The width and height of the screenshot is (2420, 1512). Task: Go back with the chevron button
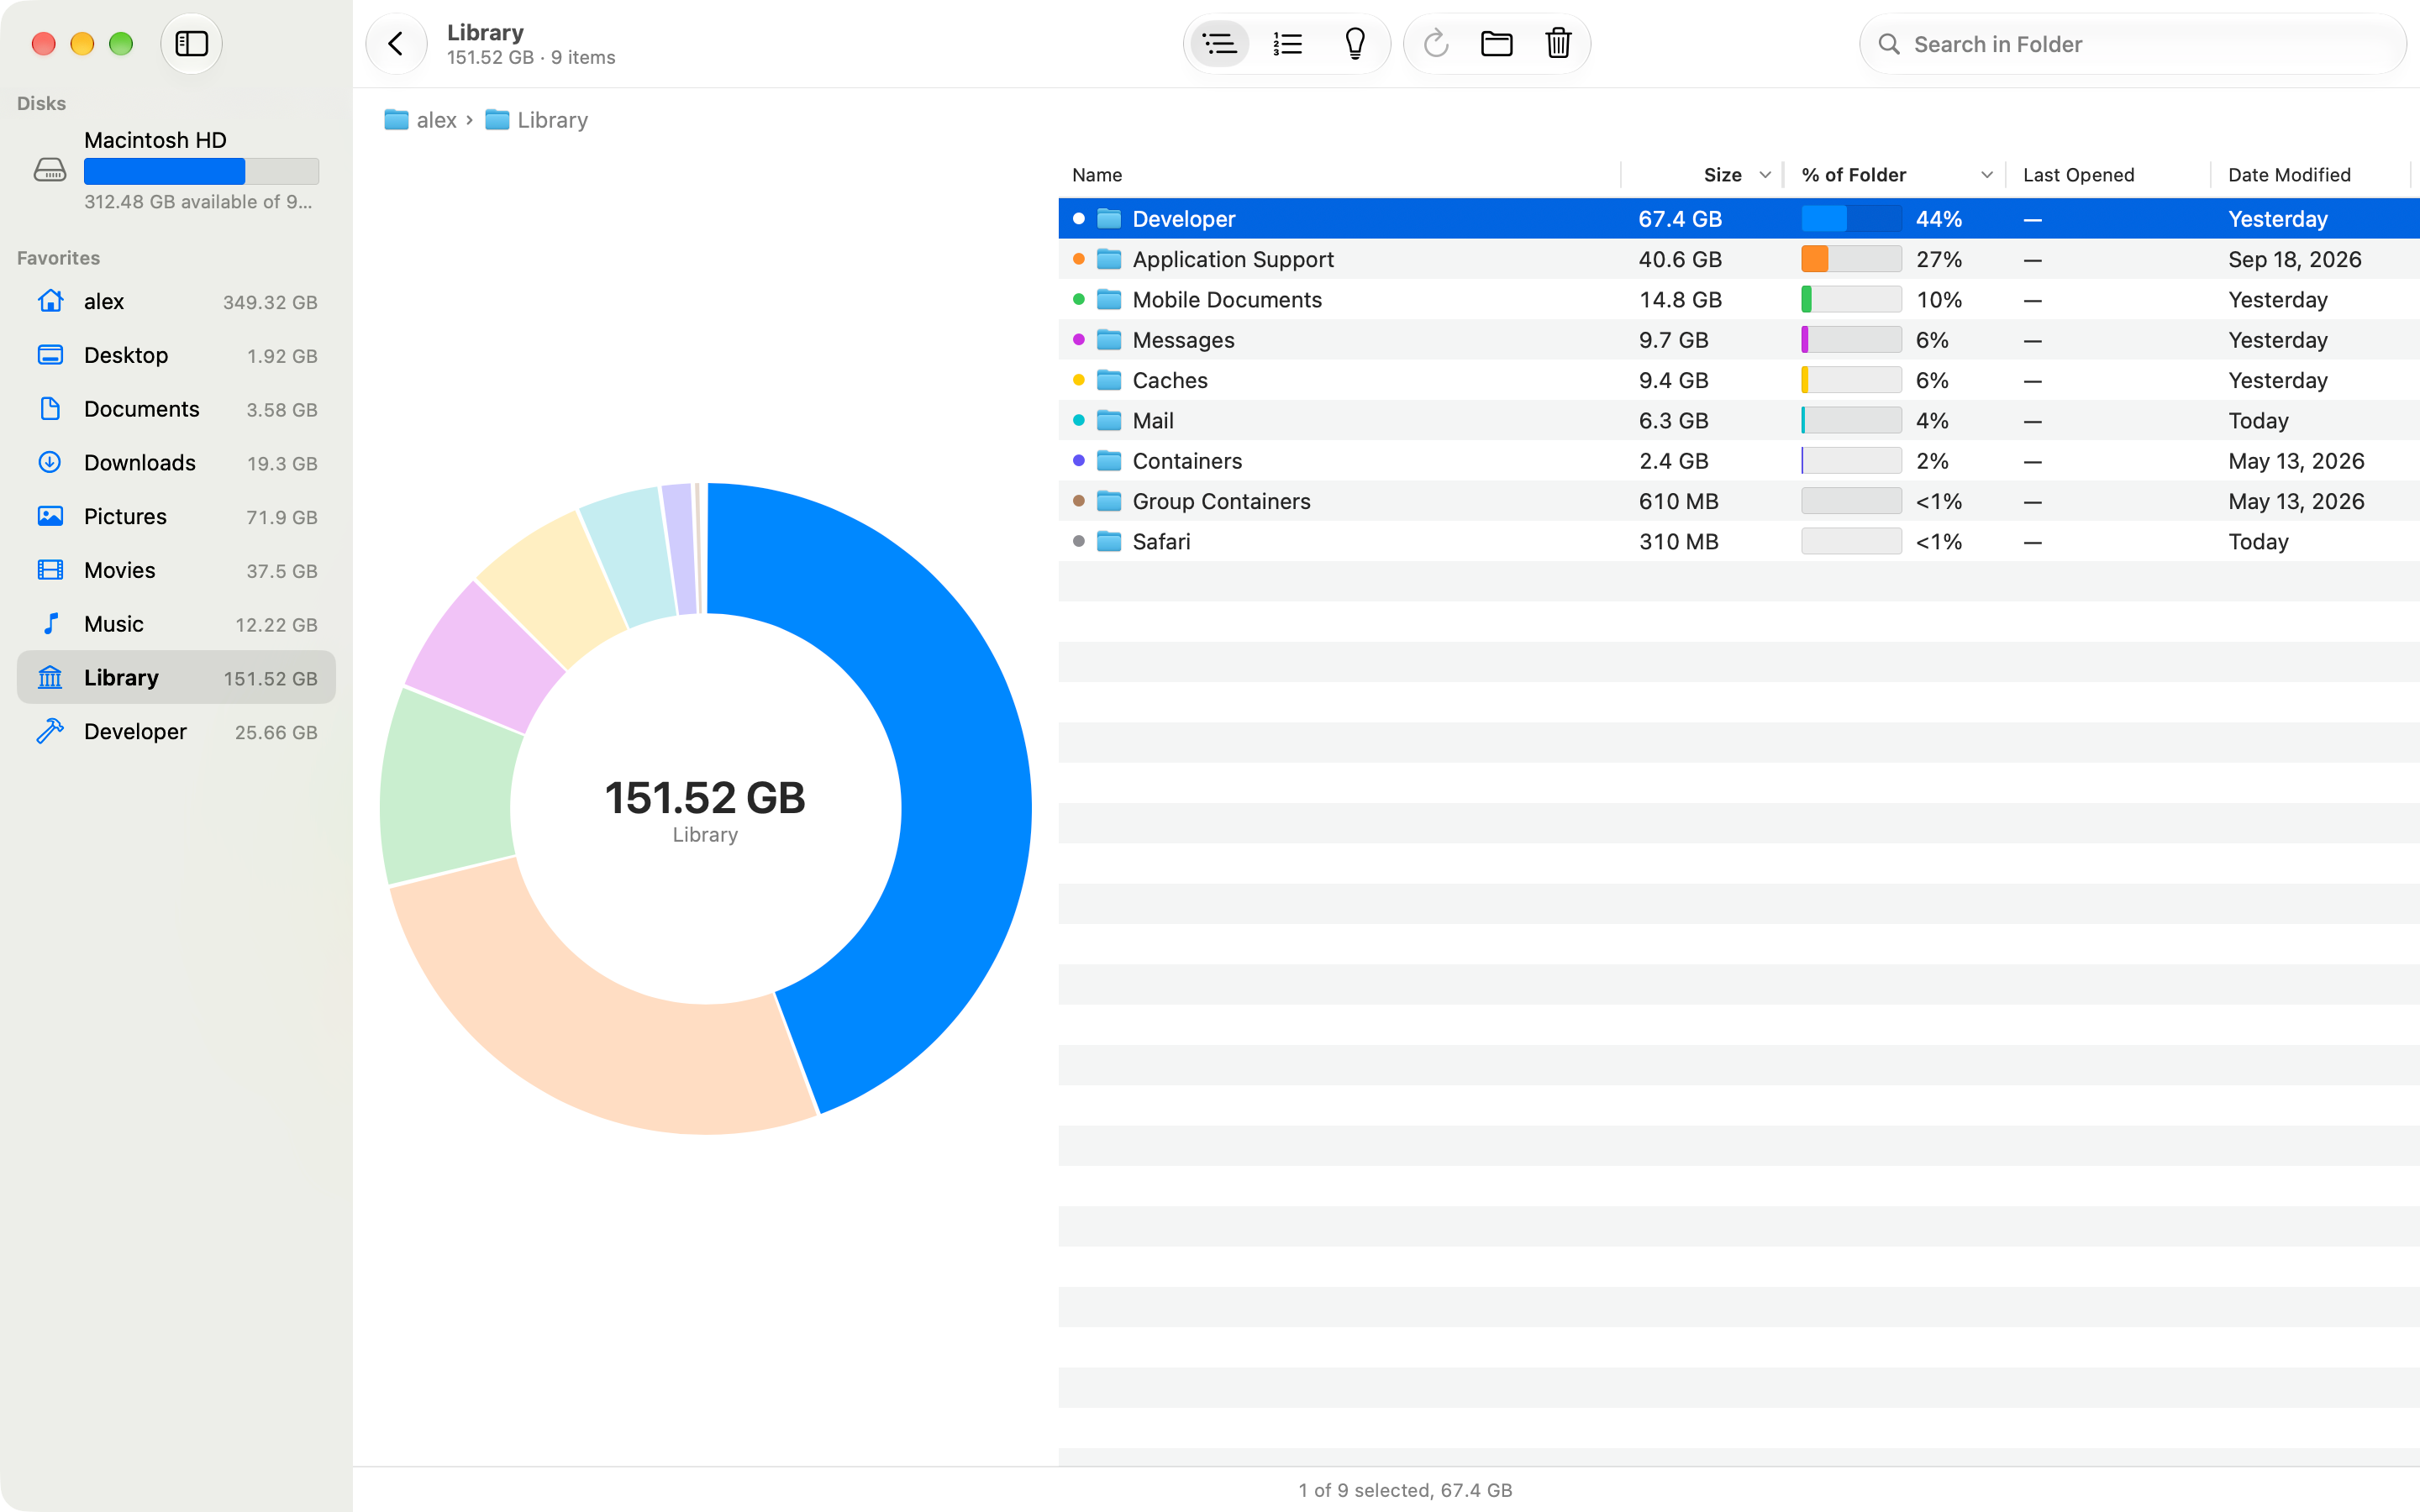point(396,44)
